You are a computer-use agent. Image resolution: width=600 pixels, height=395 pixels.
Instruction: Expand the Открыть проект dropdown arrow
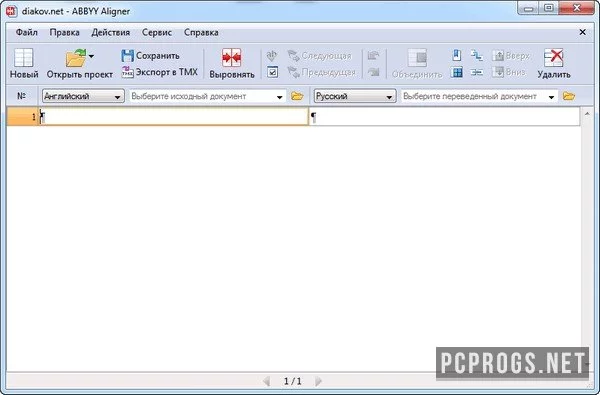coord(91,56)
